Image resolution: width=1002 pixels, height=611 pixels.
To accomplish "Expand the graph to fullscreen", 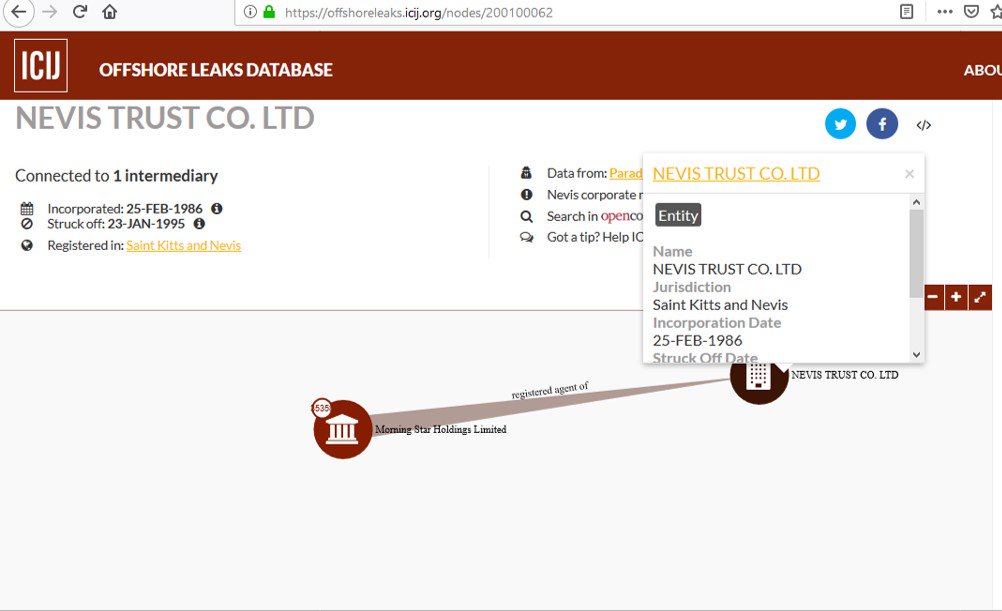I will click(x=980, y=297).
